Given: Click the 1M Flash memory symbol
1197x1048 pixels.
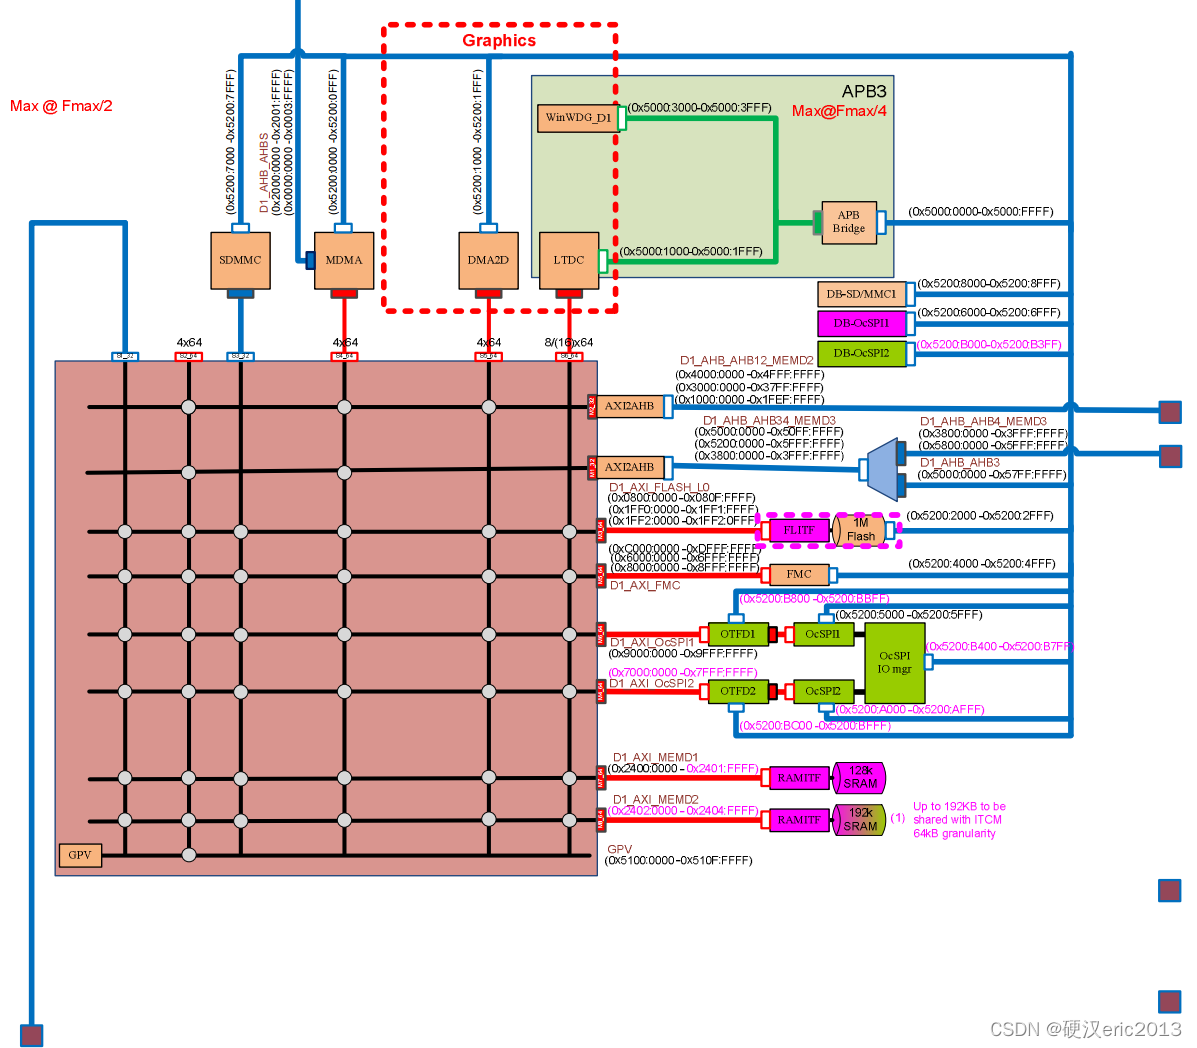Looking at the screenshot, I should pyautogui.click(x=860, y=530).
